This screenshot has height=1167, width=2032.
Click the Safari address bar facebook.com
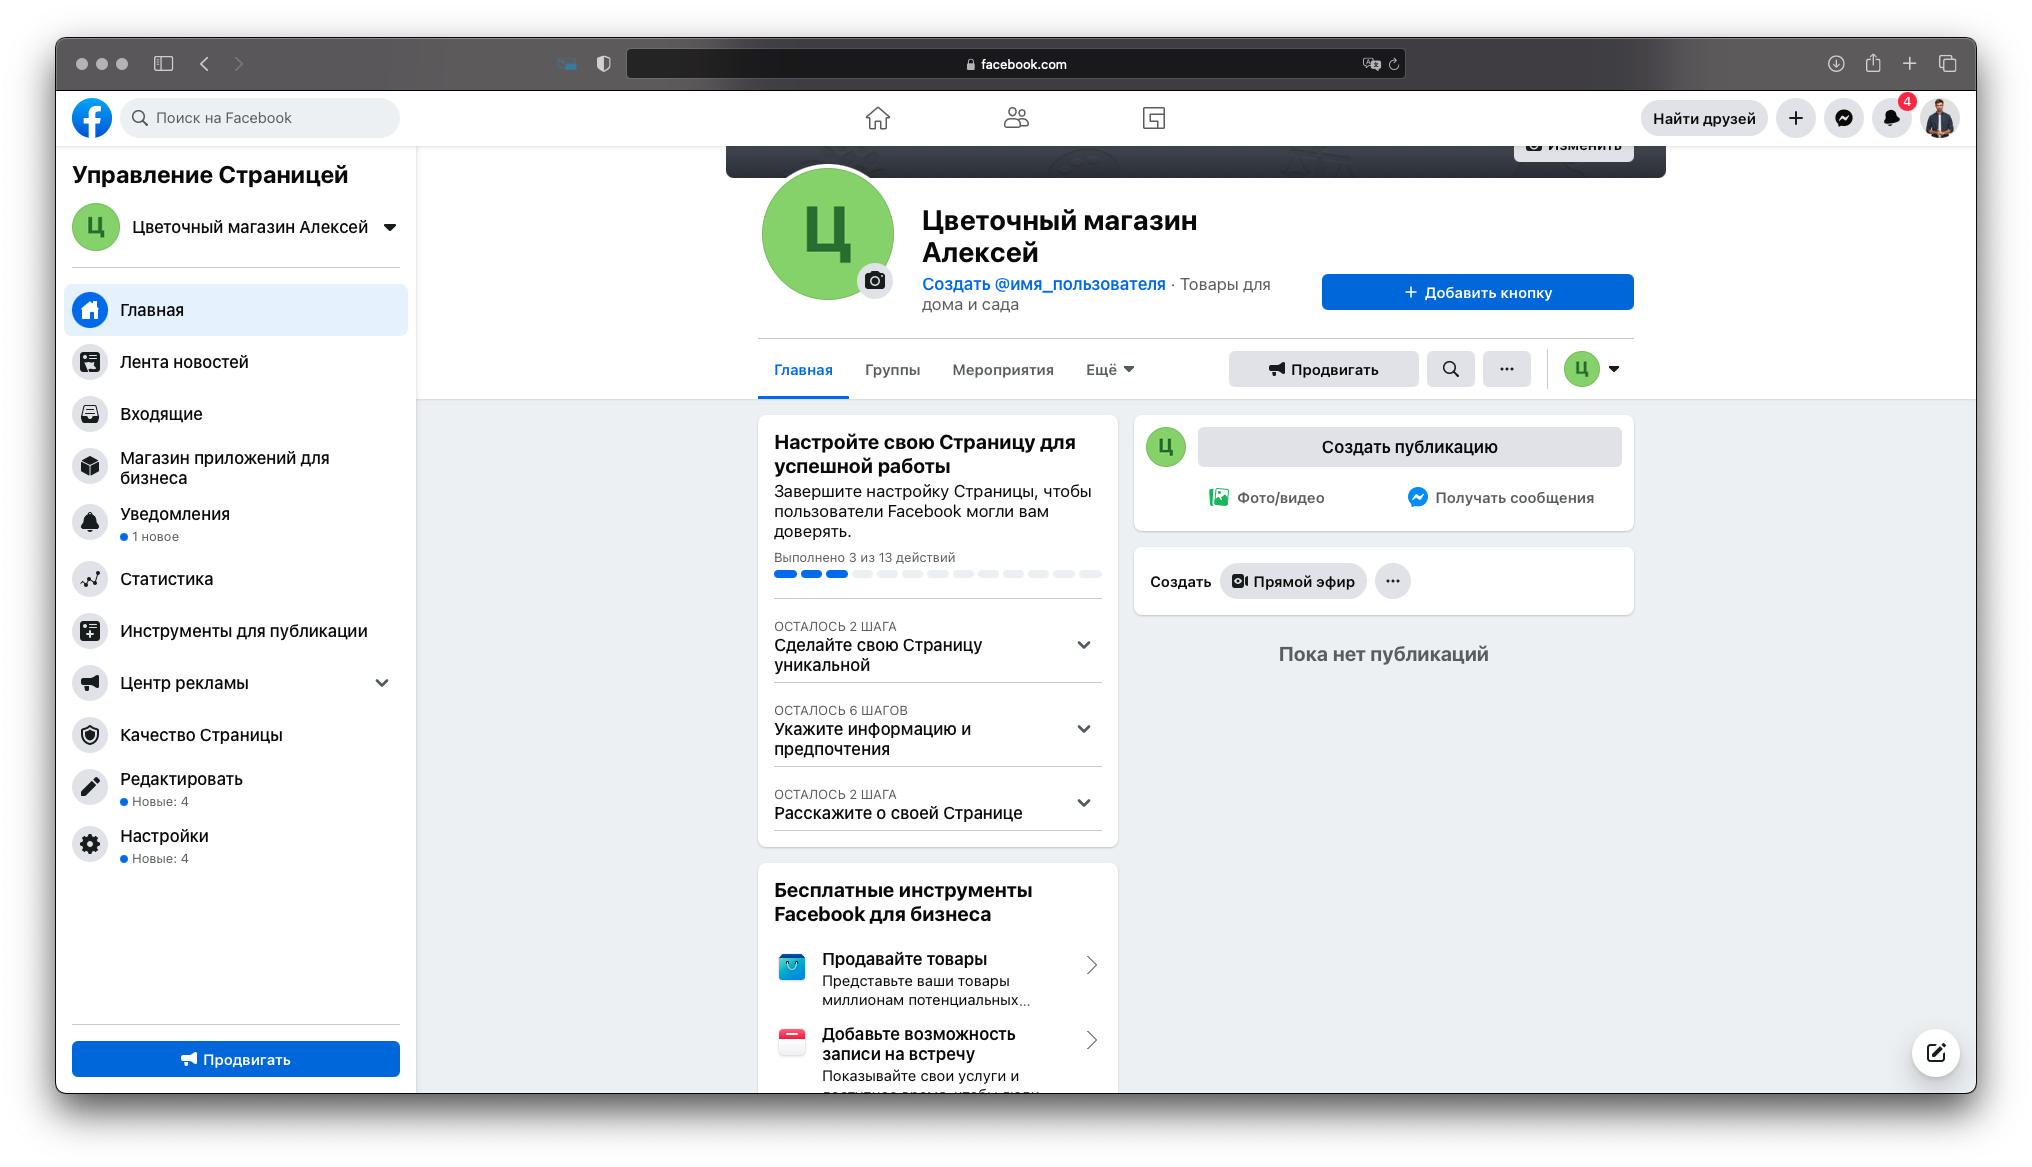[1016, 64]
